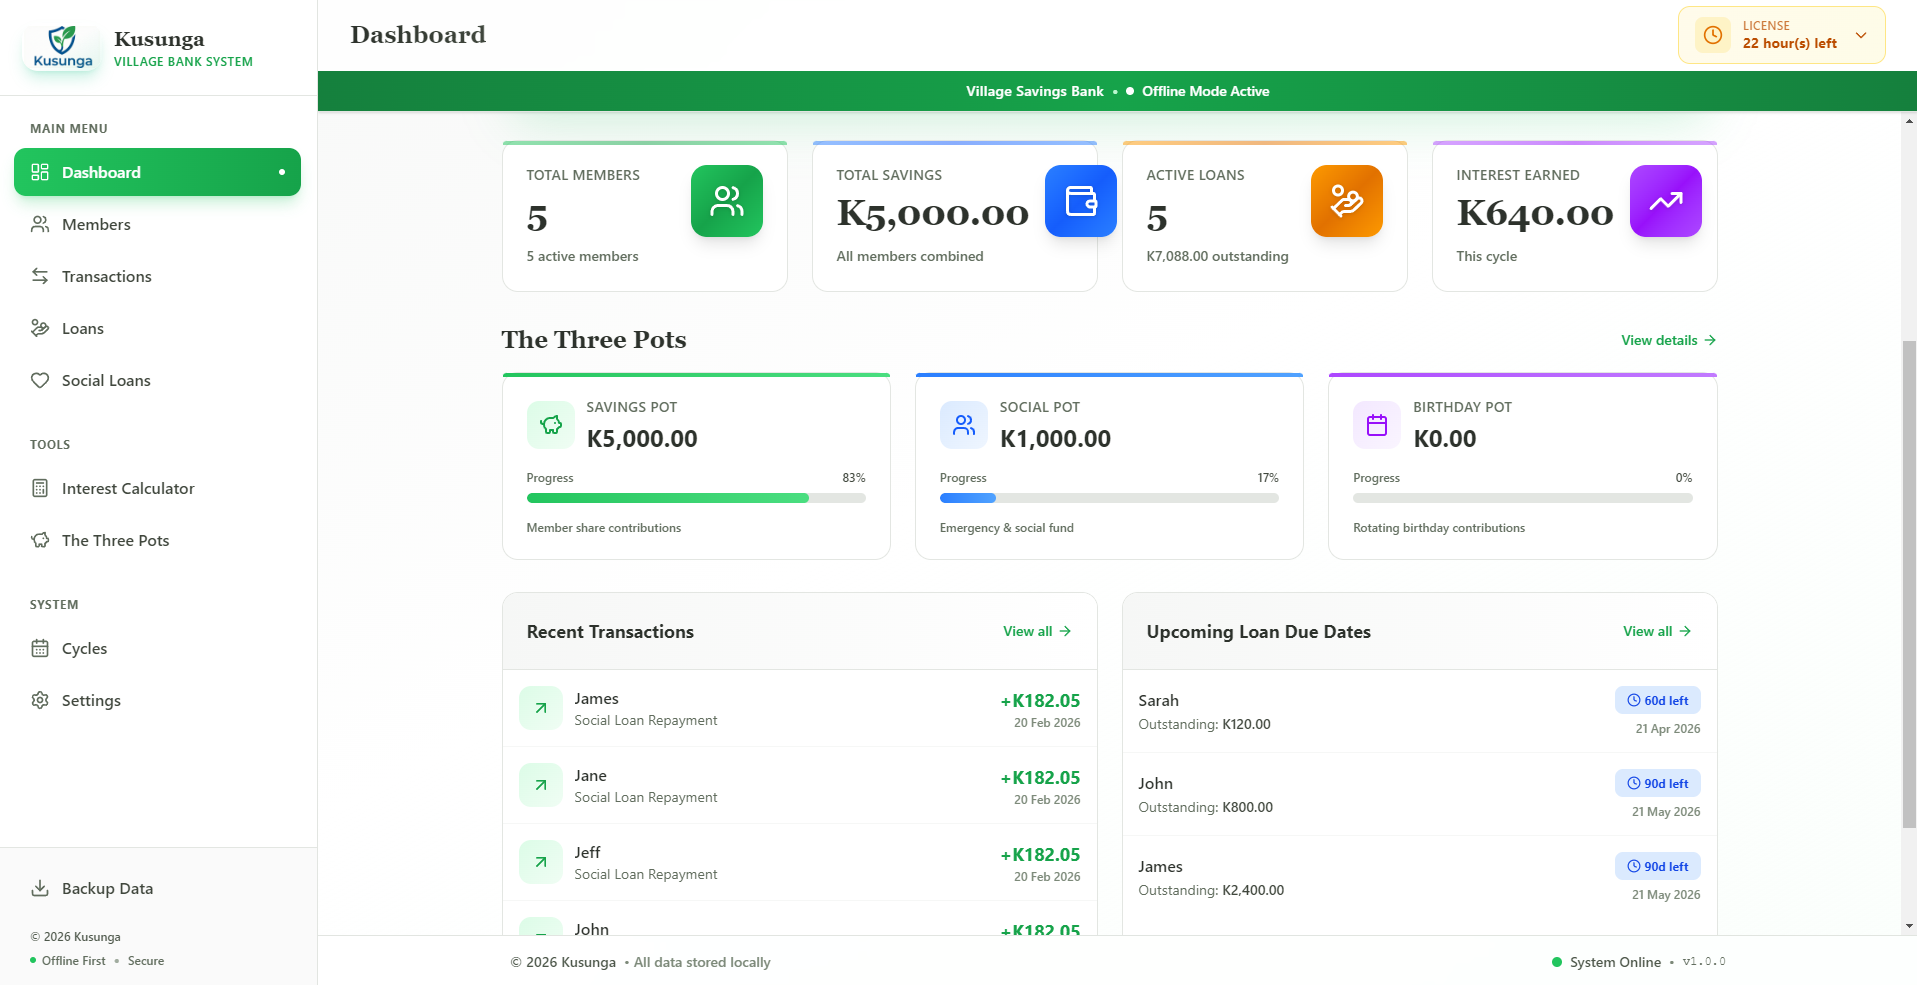Click the purple Interest Earned trend icon
This screenshot has width=1917, height=985.
[x=1665, y=201]
